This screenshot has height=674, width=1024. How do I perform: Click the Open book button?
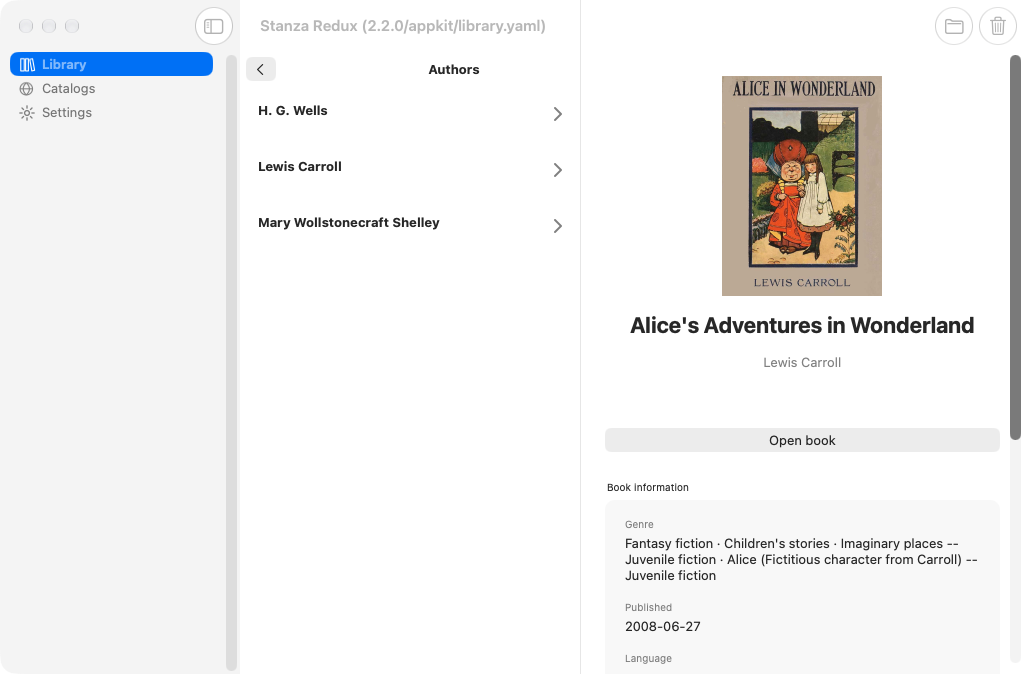pyautogui.click(x=802, y=440)
